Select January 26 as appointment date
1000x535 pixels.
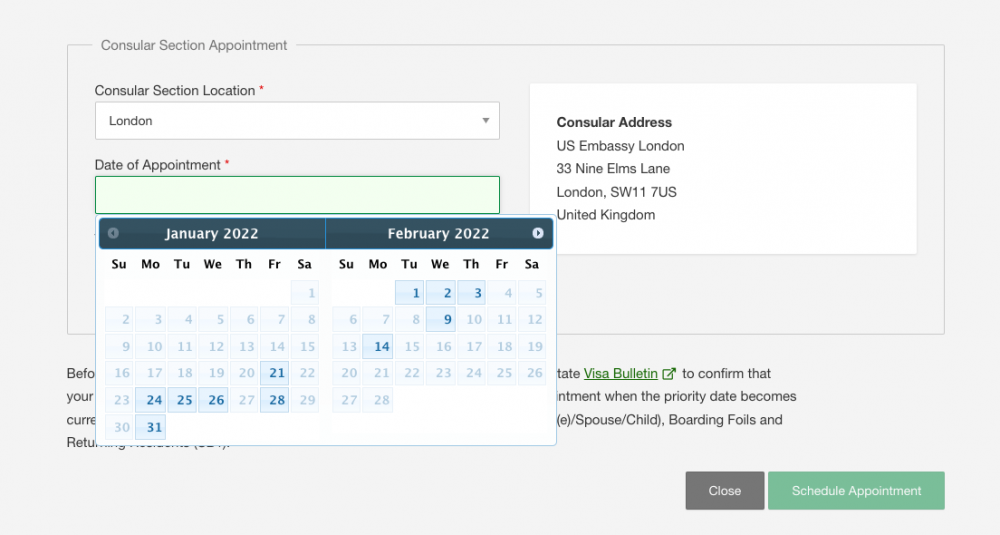[x=214, y=400]
